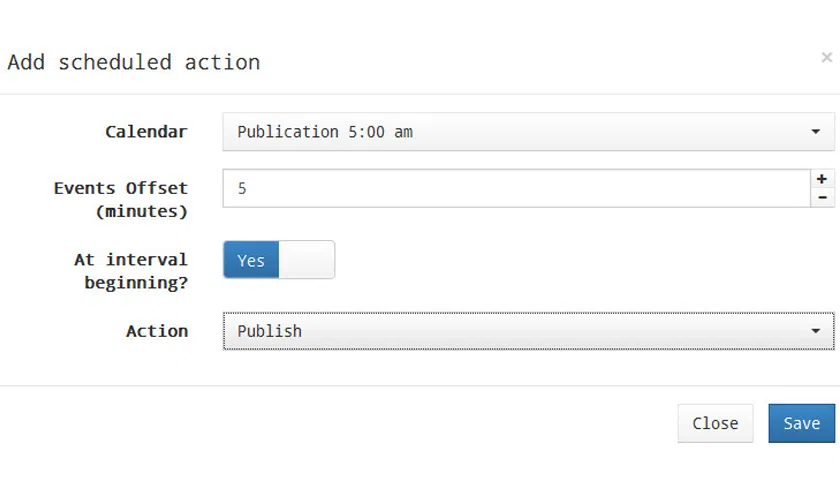Open the dropdown showing Publish
This screenshot has height=500, width=840.
point(528,331)
